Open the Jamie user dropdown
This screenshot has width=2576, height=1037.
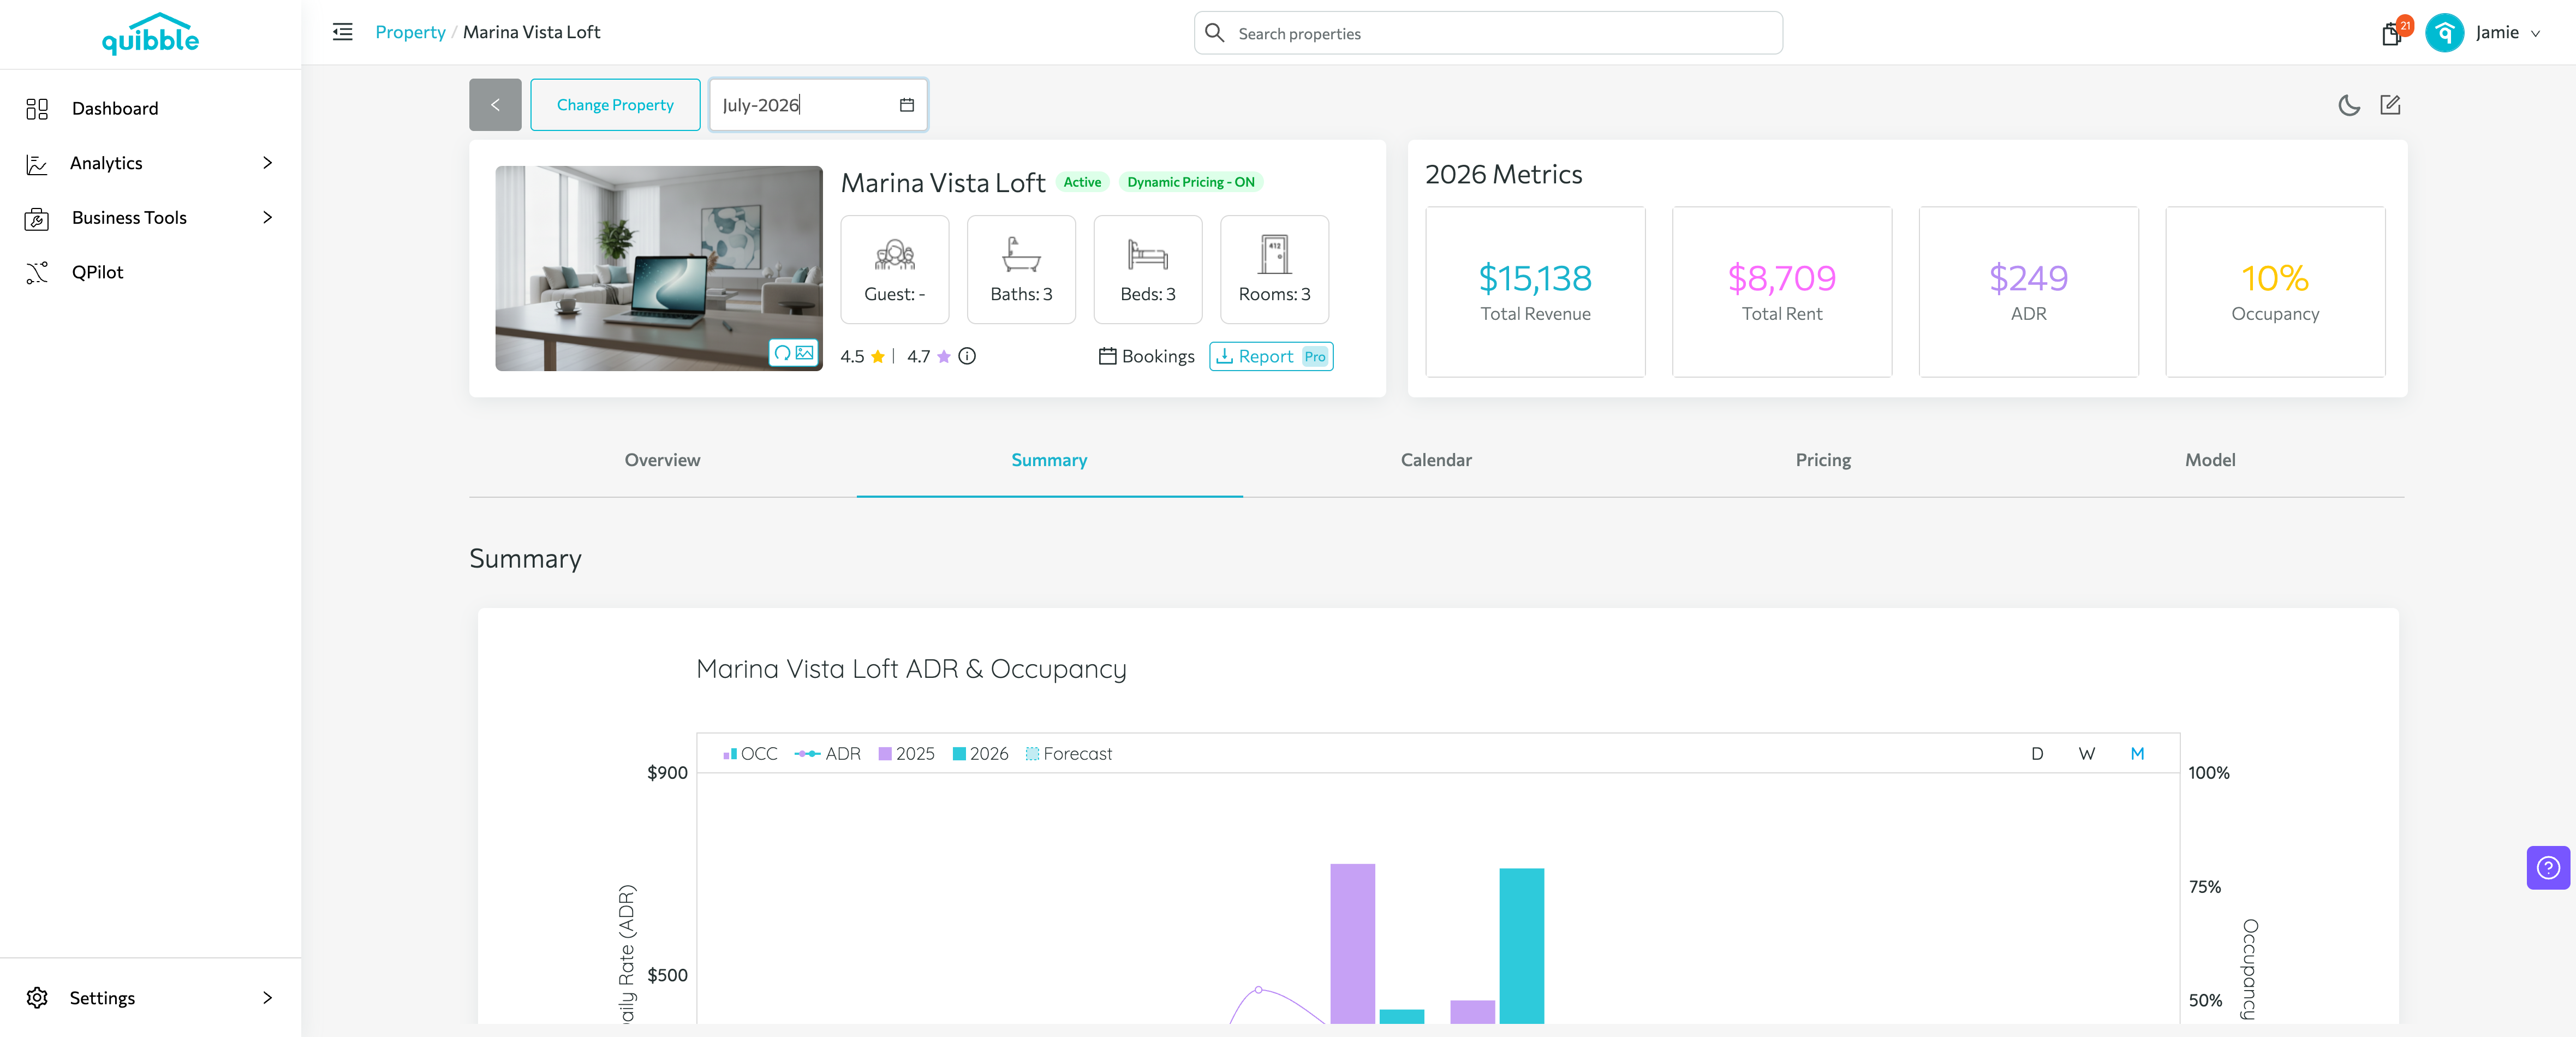coord(2508,33)
